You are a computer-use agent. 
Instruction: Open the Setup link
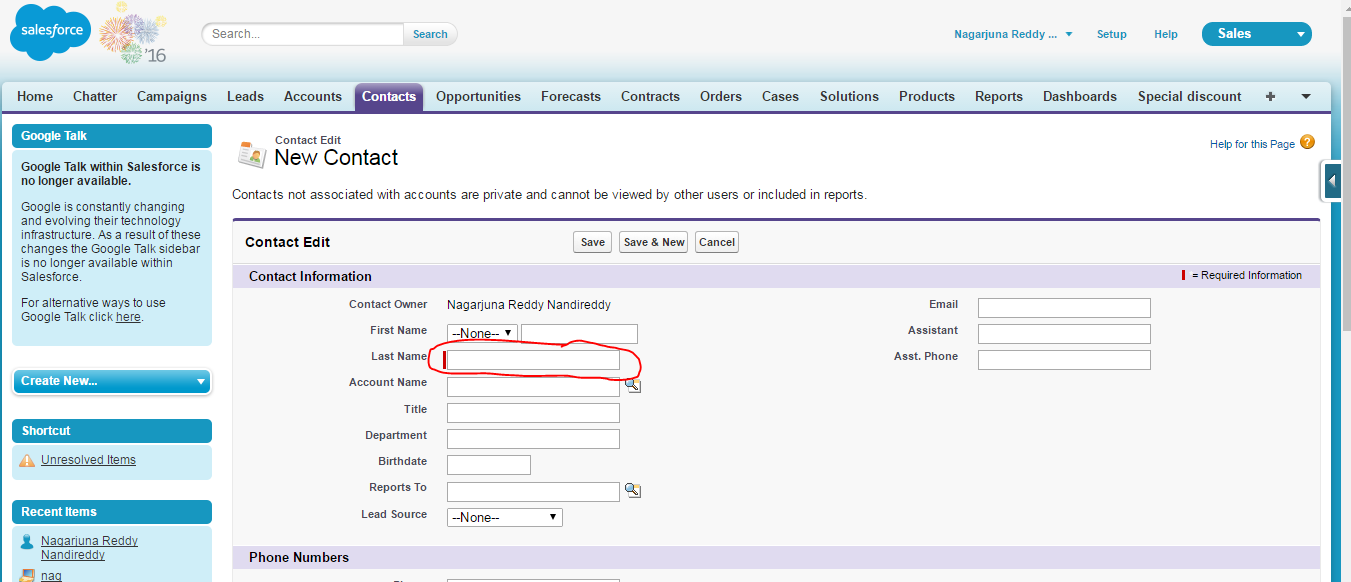coord(1111,34)
